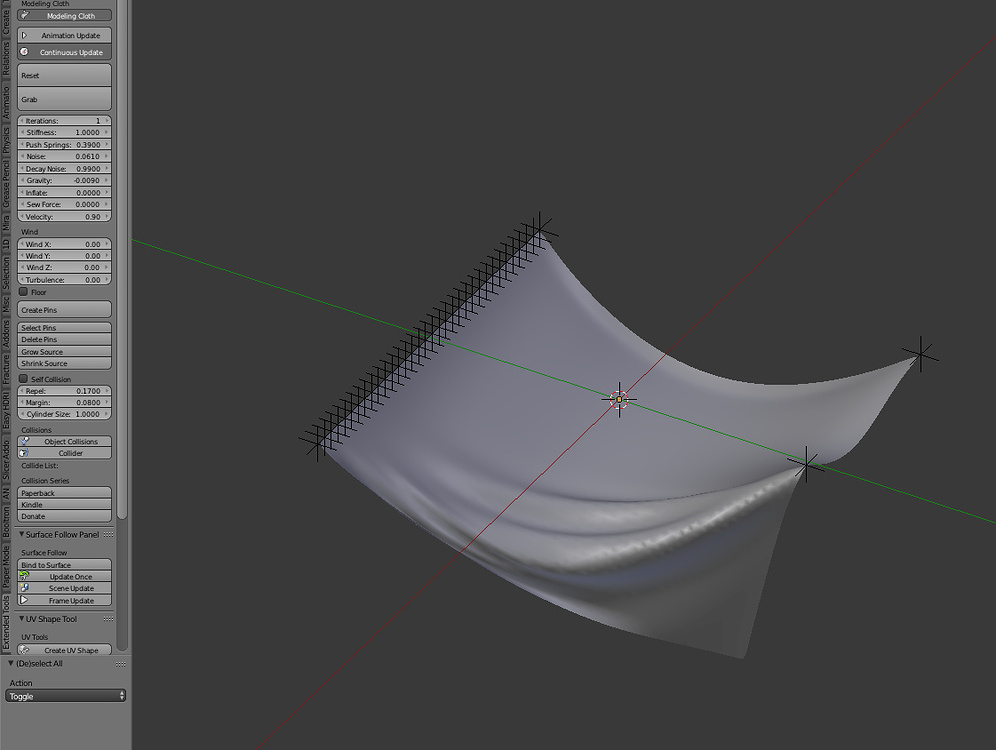Viewport: 996px width, 750px height.
Task: Toggle the Collider option
Action: (x=64, y=453)
